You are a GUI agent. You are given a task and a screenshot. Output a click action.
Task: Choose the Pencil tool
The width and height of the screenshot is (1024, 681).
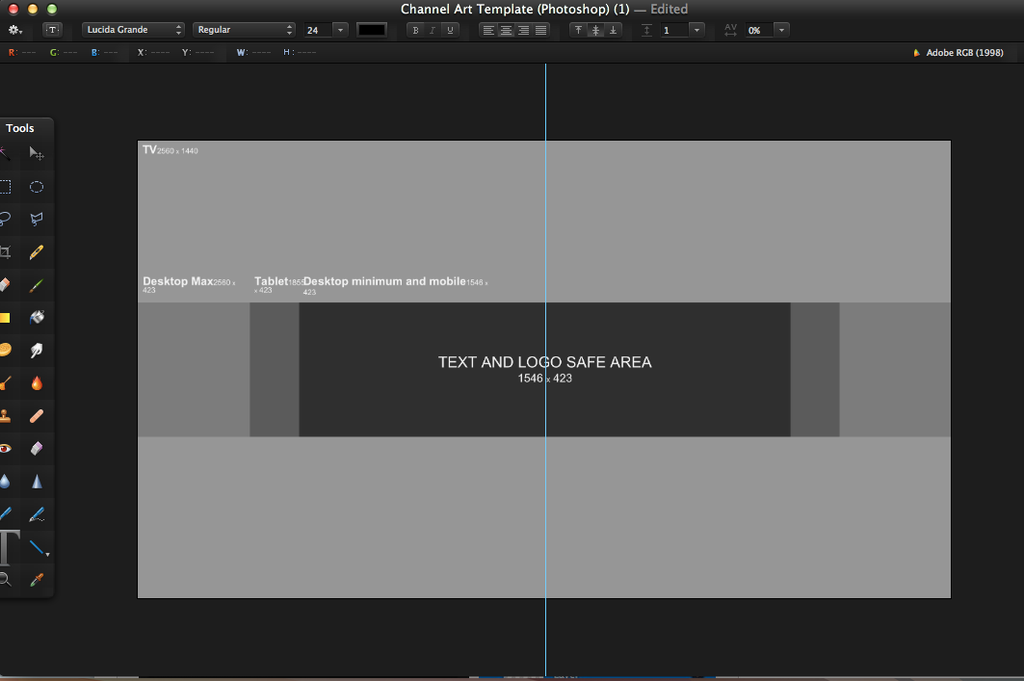pos(36,252)
